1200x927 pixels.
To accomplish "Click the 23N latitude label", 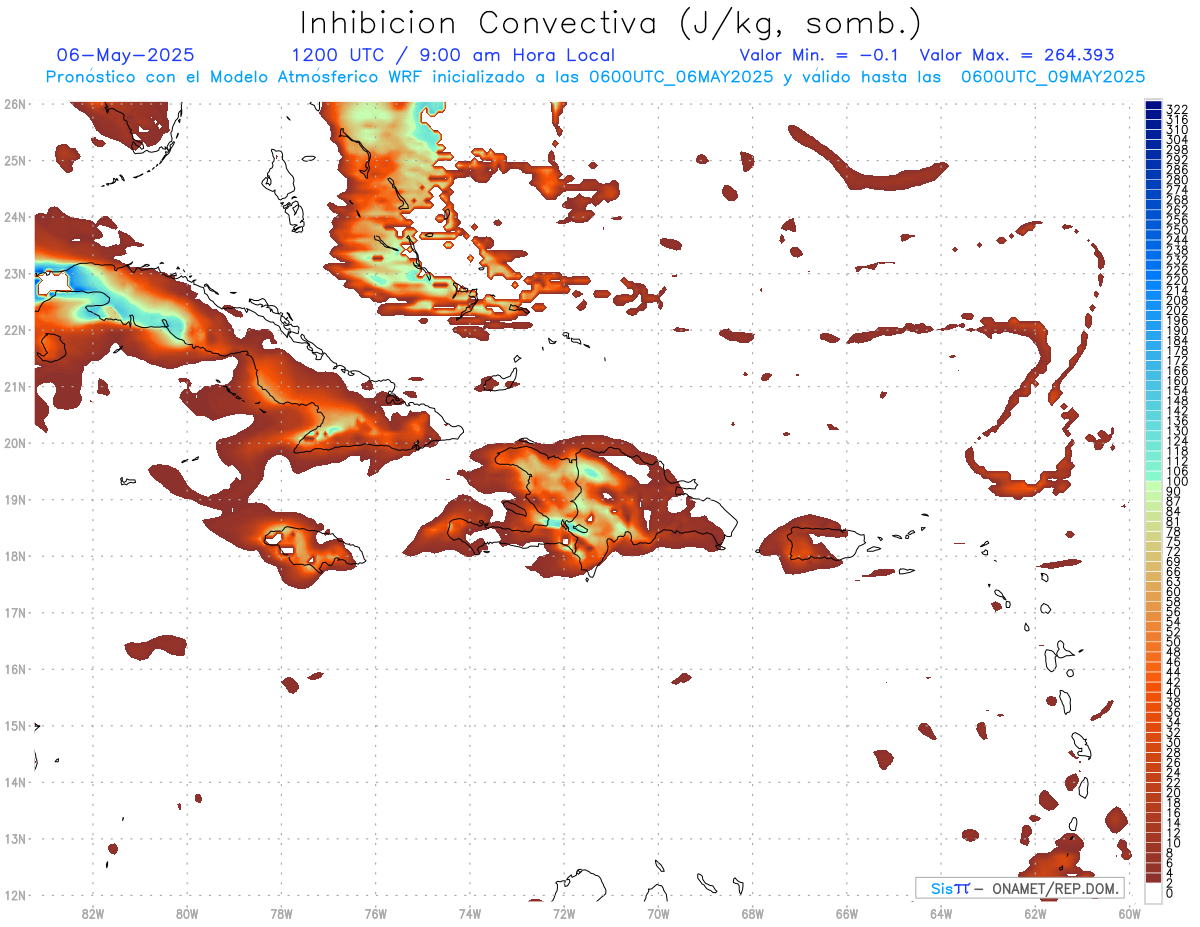I will pyautogui.click(x=15, y=273).
